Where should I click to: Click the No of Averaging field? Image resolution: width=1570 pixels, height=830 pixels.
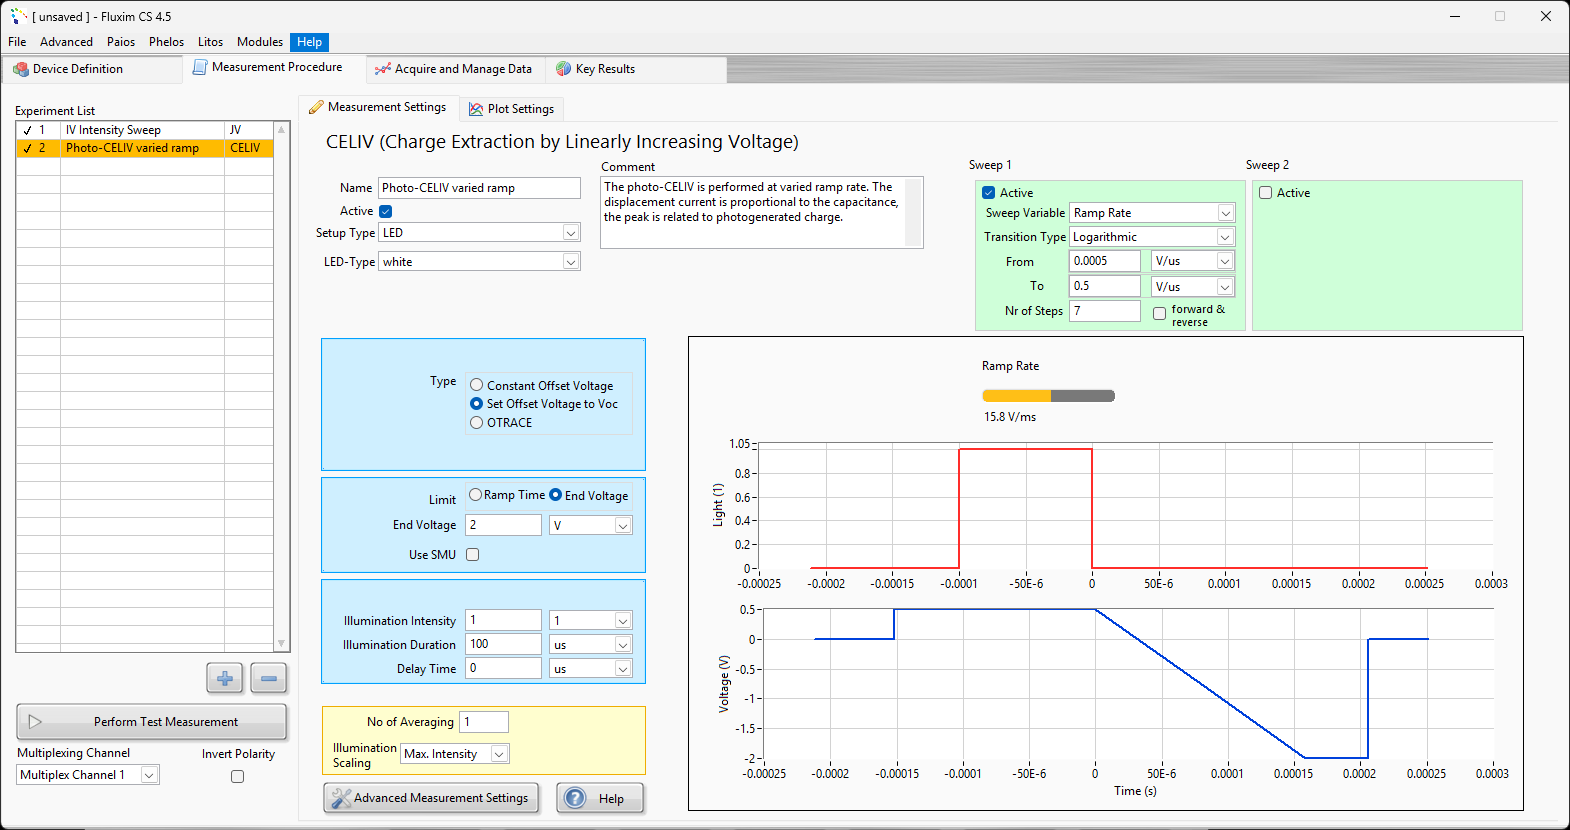click(484, 722)
